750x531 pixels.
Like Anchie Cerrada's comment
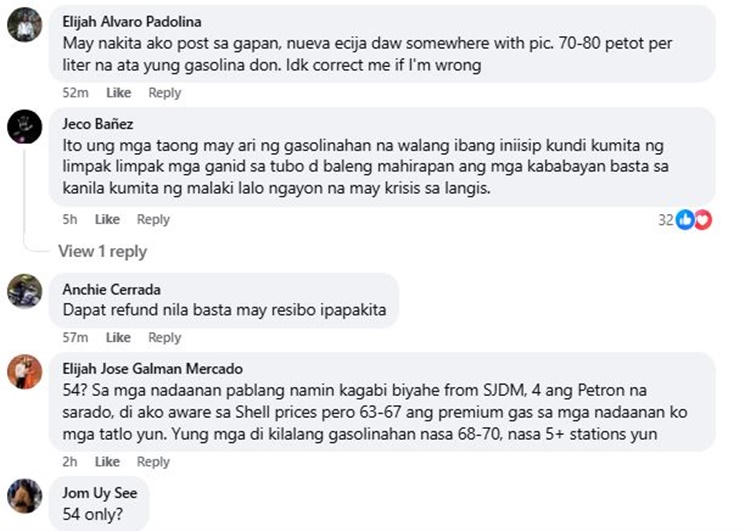(119, 338)
